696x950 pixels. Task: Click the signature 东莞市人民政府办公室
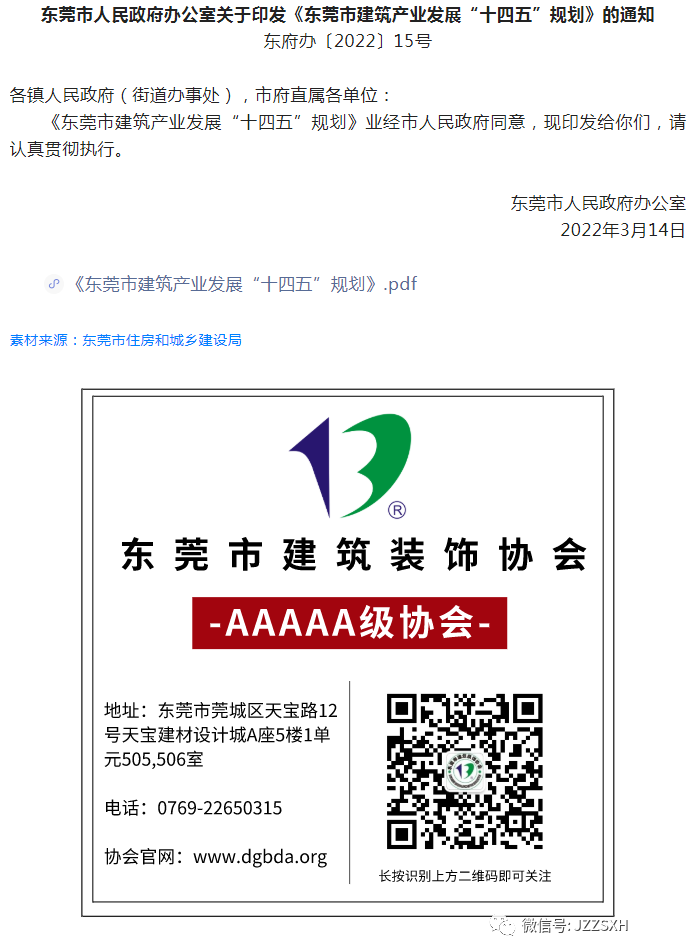point(598,204)
